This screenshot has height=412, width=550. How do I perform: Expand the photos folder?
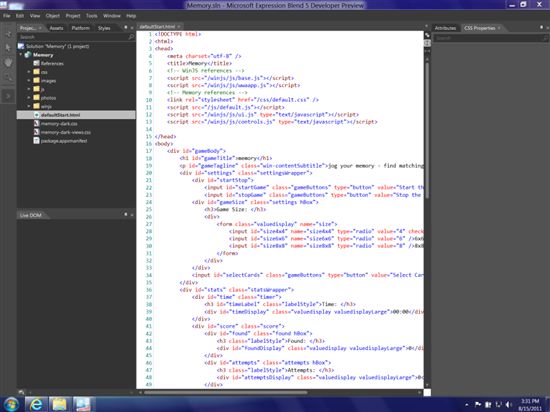pyautogui.click(x=29, y=97)
